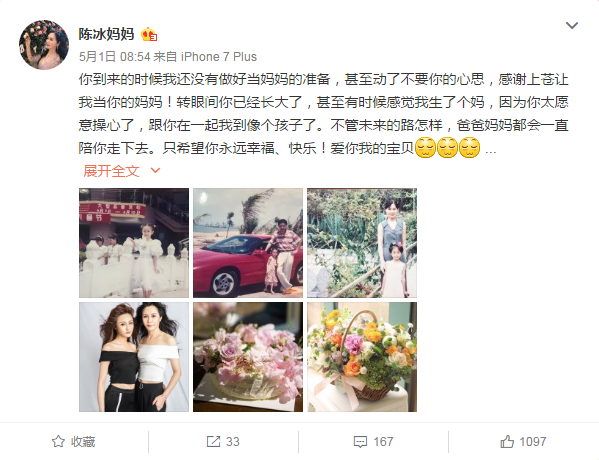Click the gold crown membership badge
Viewport: 599px width, 460px height.
coord(149,34)
